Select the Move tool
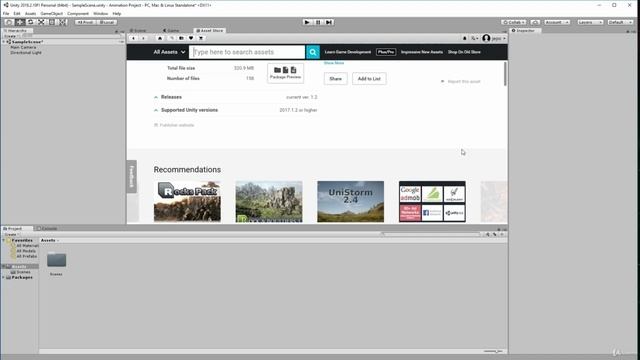This screenshot has height=360, width=640. 20,22
